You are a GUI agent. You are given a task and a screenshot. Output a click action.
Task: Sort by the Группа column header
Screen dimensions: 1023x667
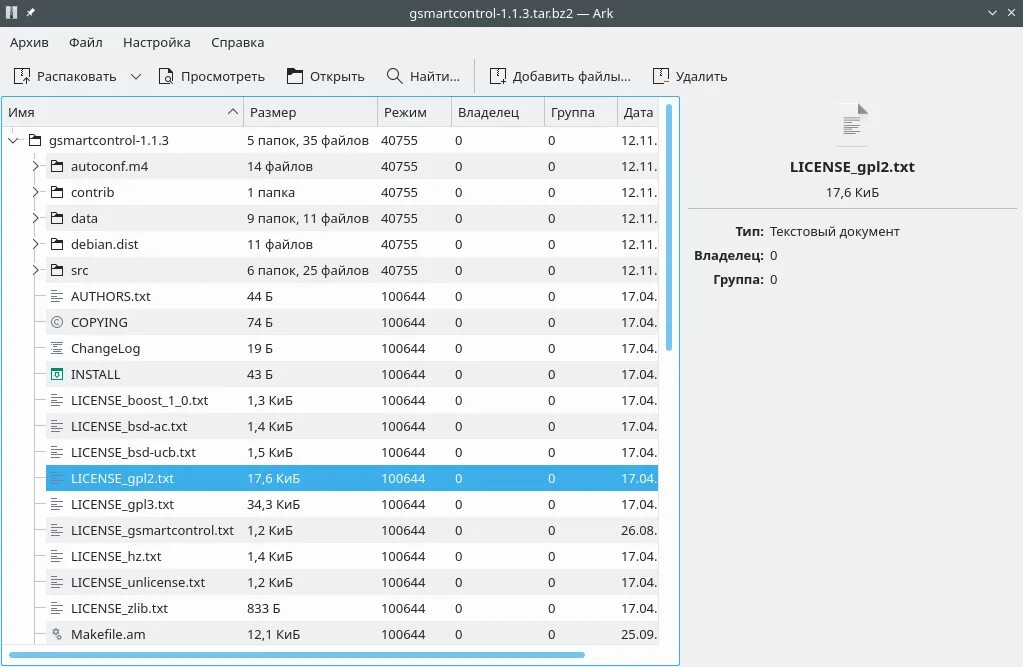(581, 112)
